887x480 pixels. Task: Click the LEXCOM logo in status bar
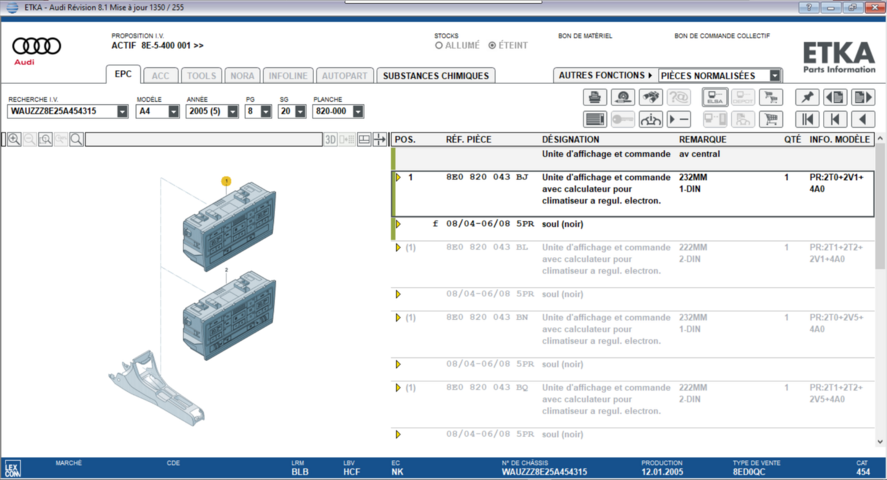12,469
